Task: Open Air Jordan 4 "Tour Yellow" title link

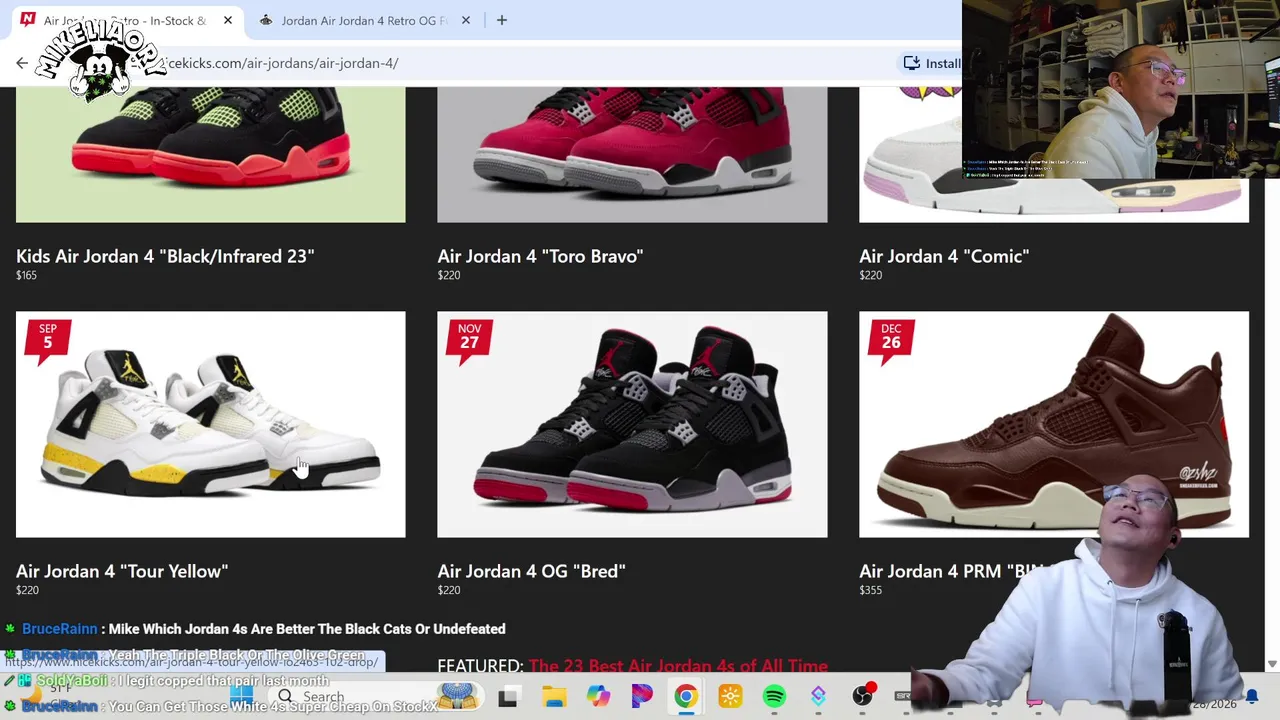Action: click(x=122, y=571)
